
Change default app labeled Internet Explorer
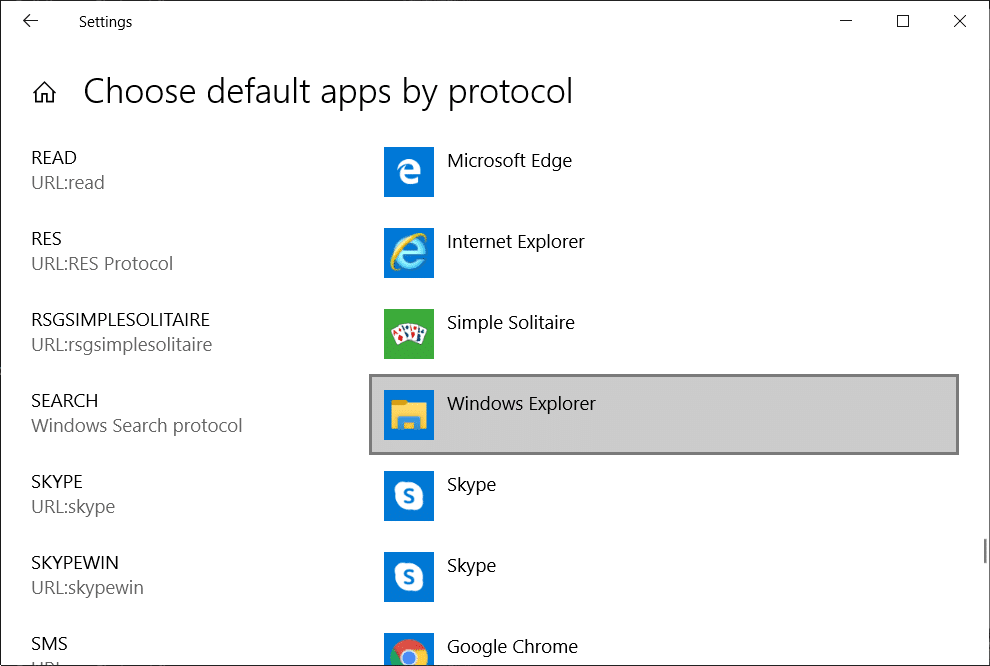point(515,242)
